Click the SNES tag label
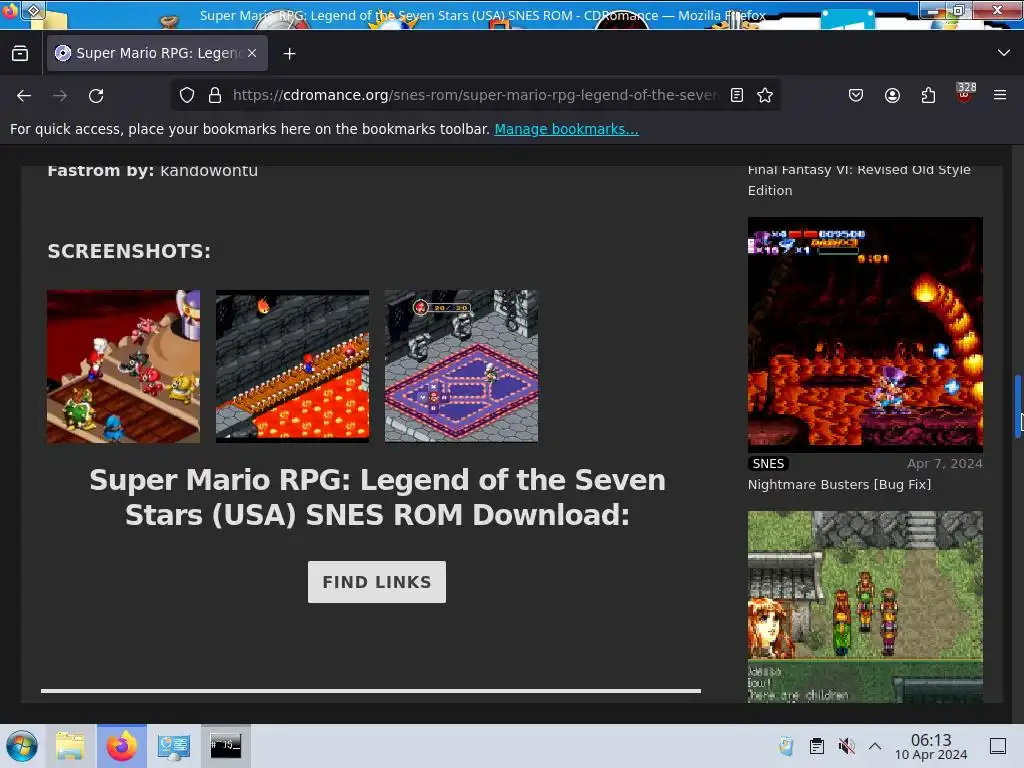1024x768 pixels. point(768,464)
